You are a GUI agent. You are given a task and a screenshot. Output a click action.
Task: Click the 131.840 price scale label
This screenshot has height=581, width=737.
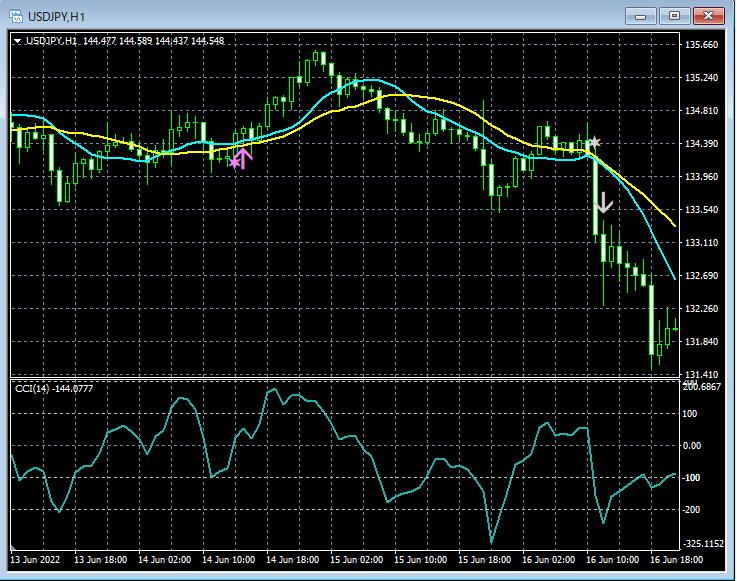[701, 342]
